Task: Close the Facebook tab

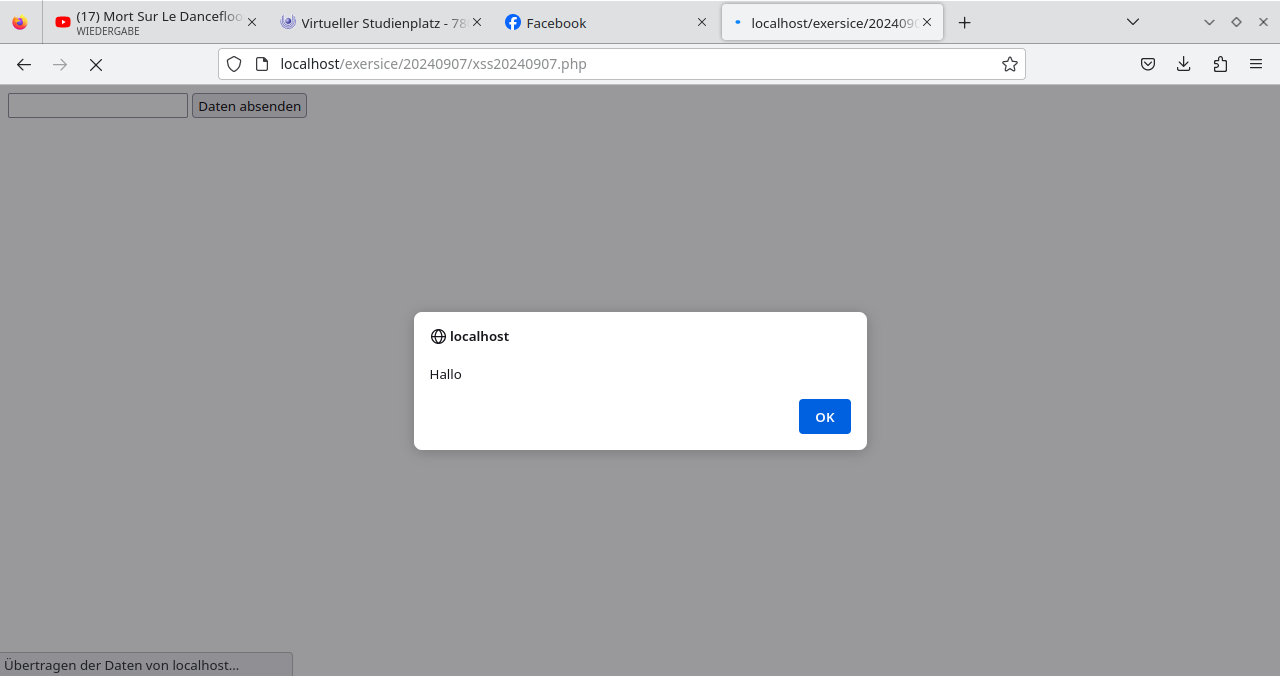Action: tap(702, 22)
